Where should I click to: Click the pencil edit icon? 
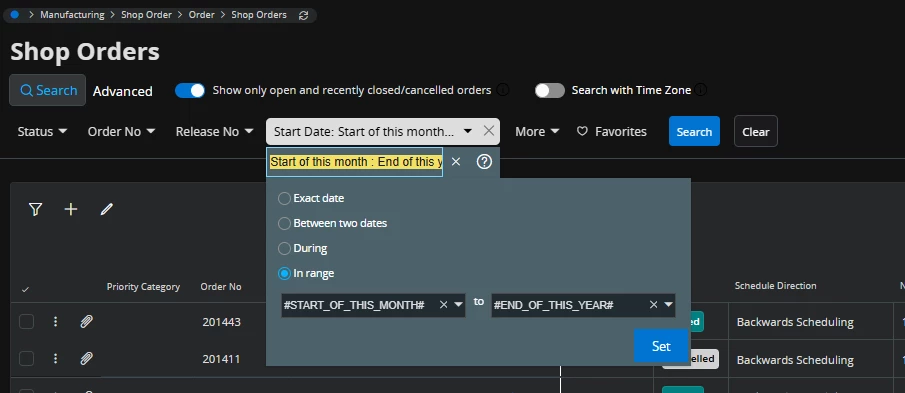coord(106,209)
